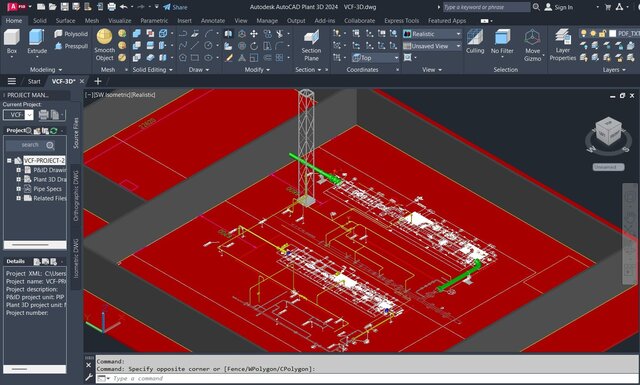Image resolution: width=640 pixels, height=385 pixels.
Task: Expand the Modeling panel dropdown
Action: [46, 70]
